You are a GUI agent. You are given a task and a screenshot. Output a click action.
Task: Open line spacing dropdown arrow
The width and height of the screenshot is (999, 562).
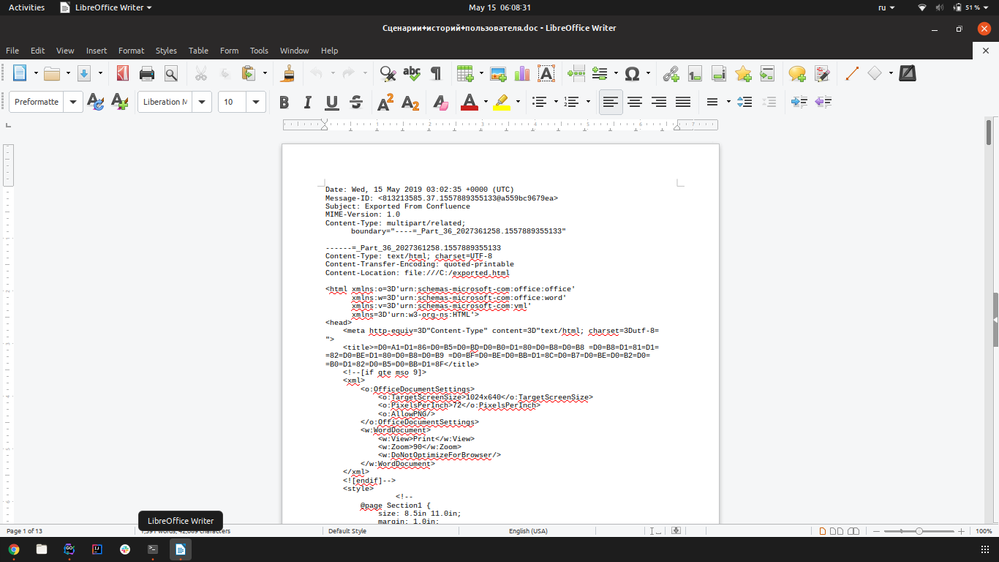728,102
